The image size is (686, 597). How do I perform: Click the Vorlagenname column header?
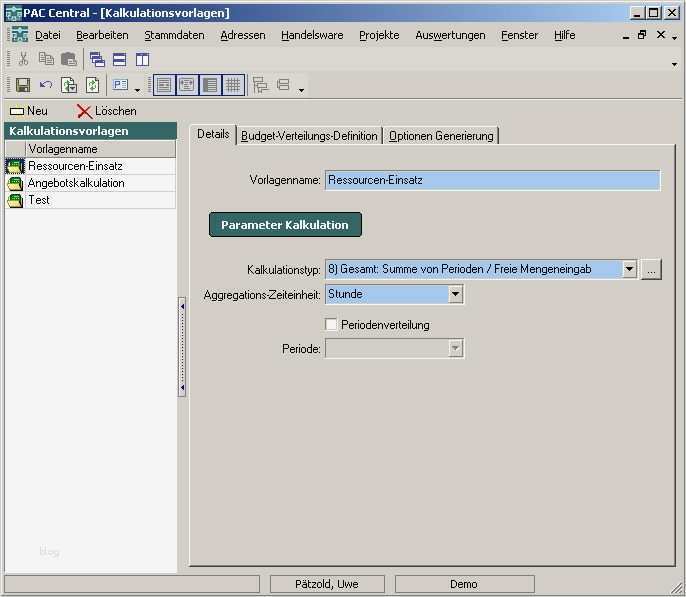coord(101,149)
